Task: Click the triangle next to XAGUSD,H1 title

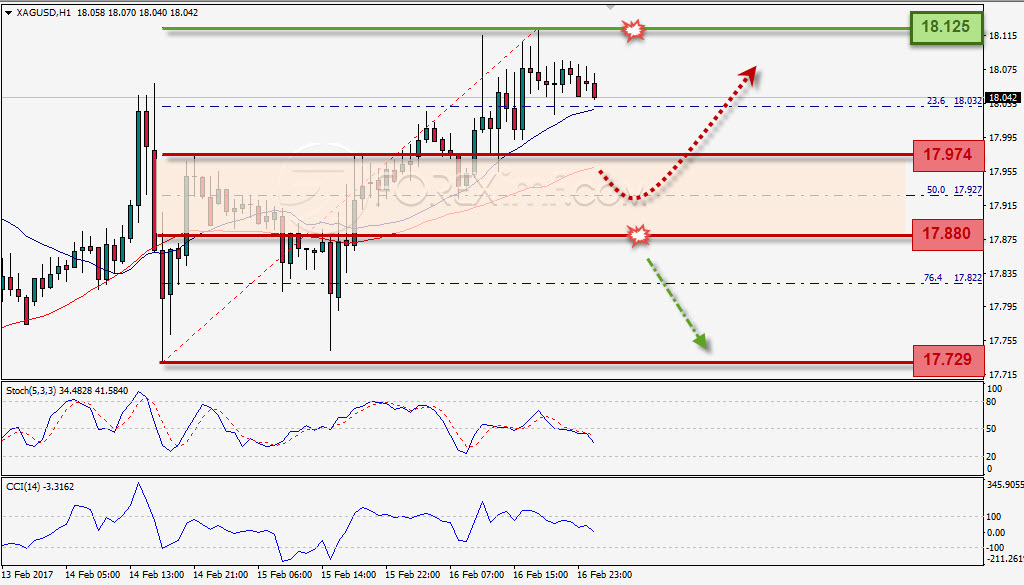Action: point(8,13)
